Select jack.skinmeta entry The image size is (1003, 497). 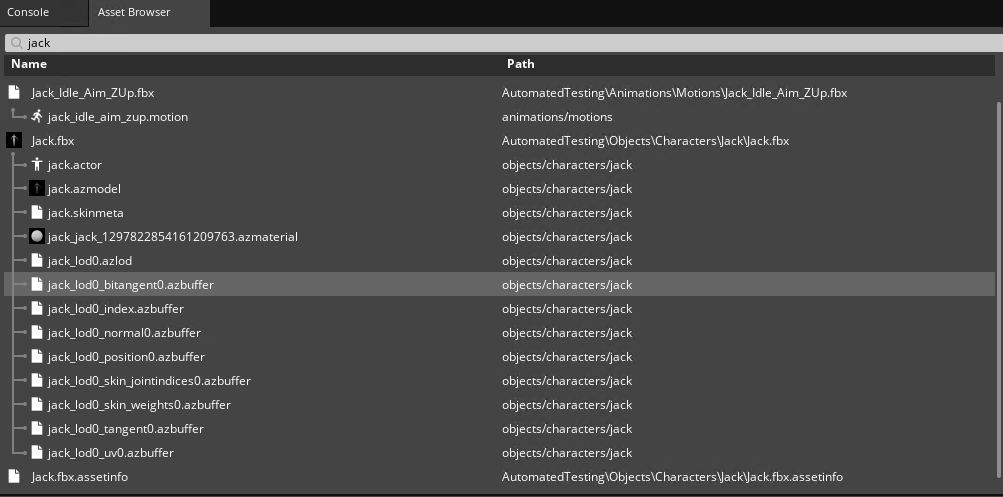click(86, 213)
